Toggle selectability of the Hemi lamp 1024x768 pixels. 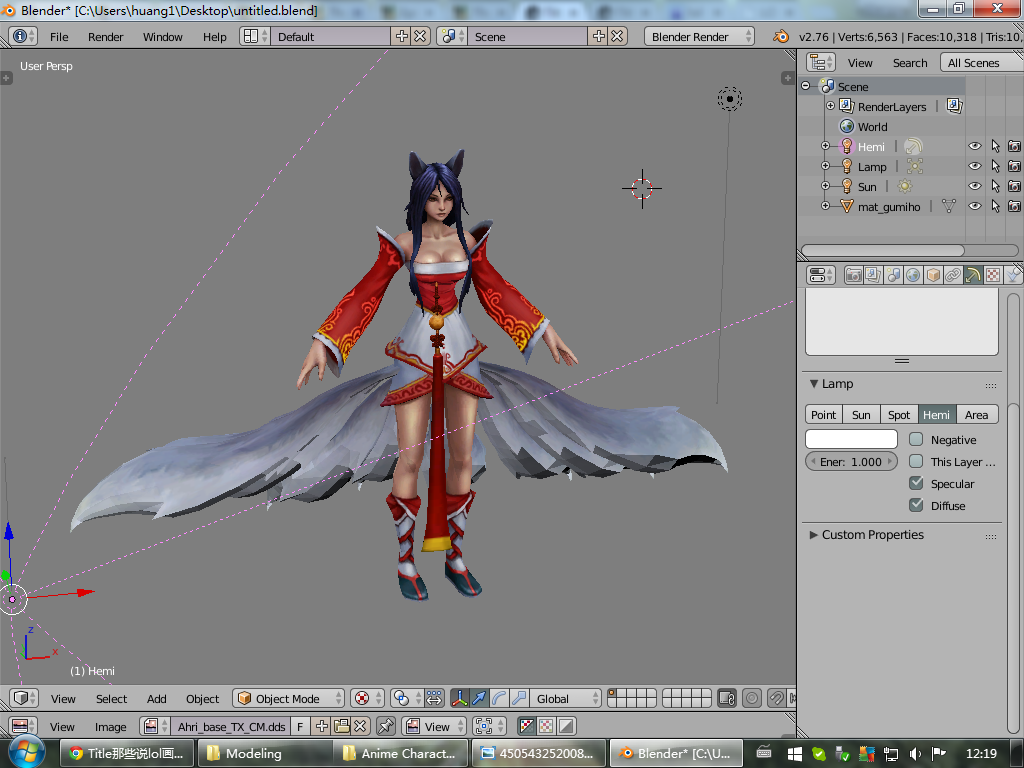point(995,146)
